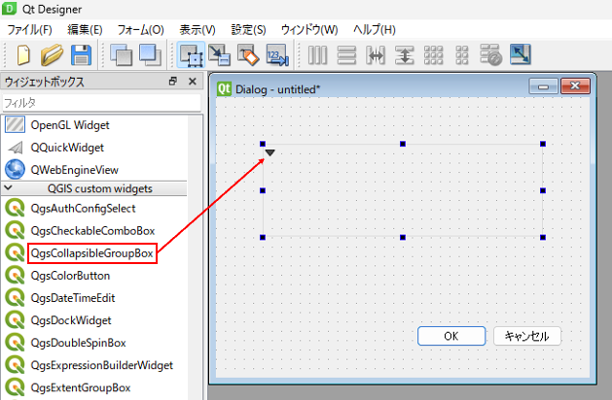Open the ウィンドウ(W) menu
Image resolution: width=612 pixels, height=400 pixels.
(x=309, y=30)
